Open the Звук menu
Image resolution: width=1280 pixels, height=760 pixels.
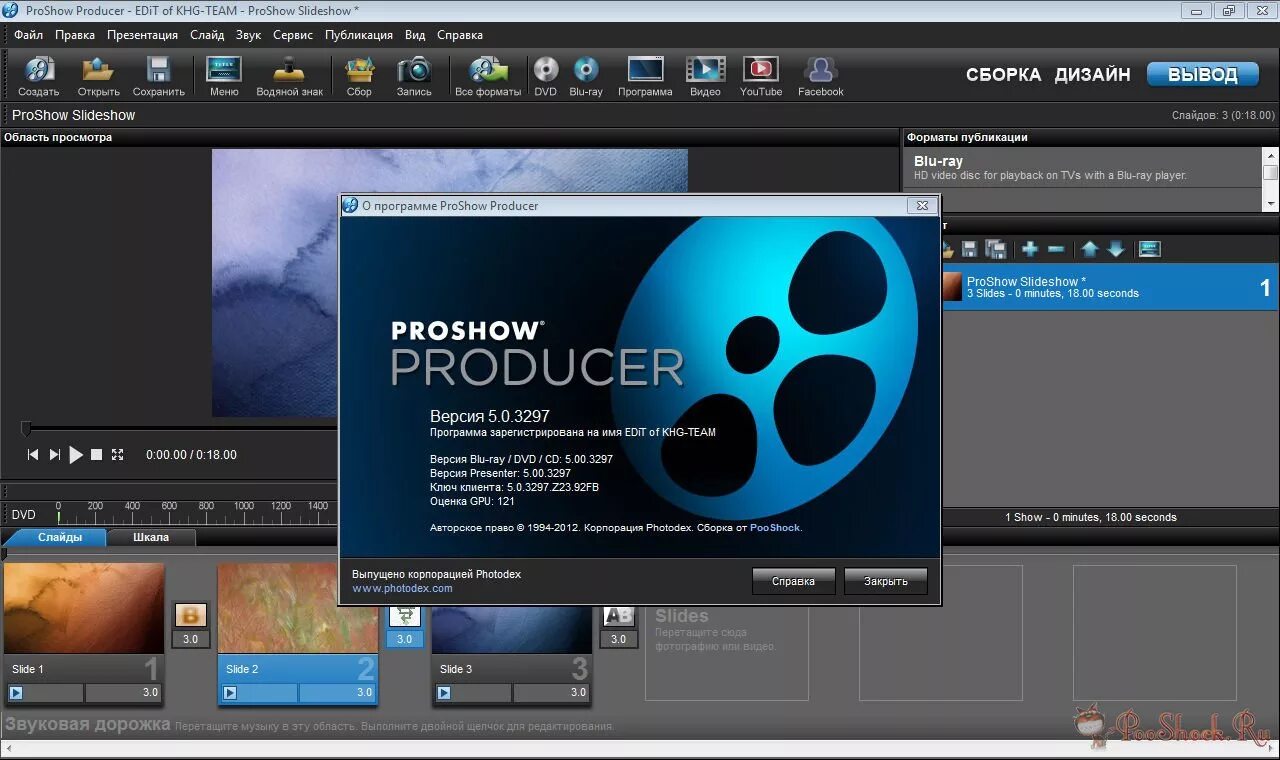(x=248, y=35)
